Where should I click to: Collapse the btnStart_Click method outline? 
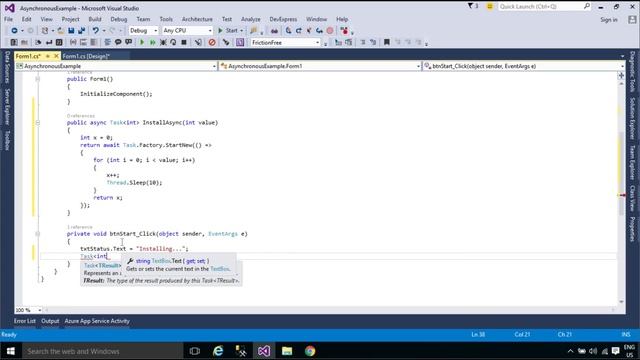pos(38,234)
